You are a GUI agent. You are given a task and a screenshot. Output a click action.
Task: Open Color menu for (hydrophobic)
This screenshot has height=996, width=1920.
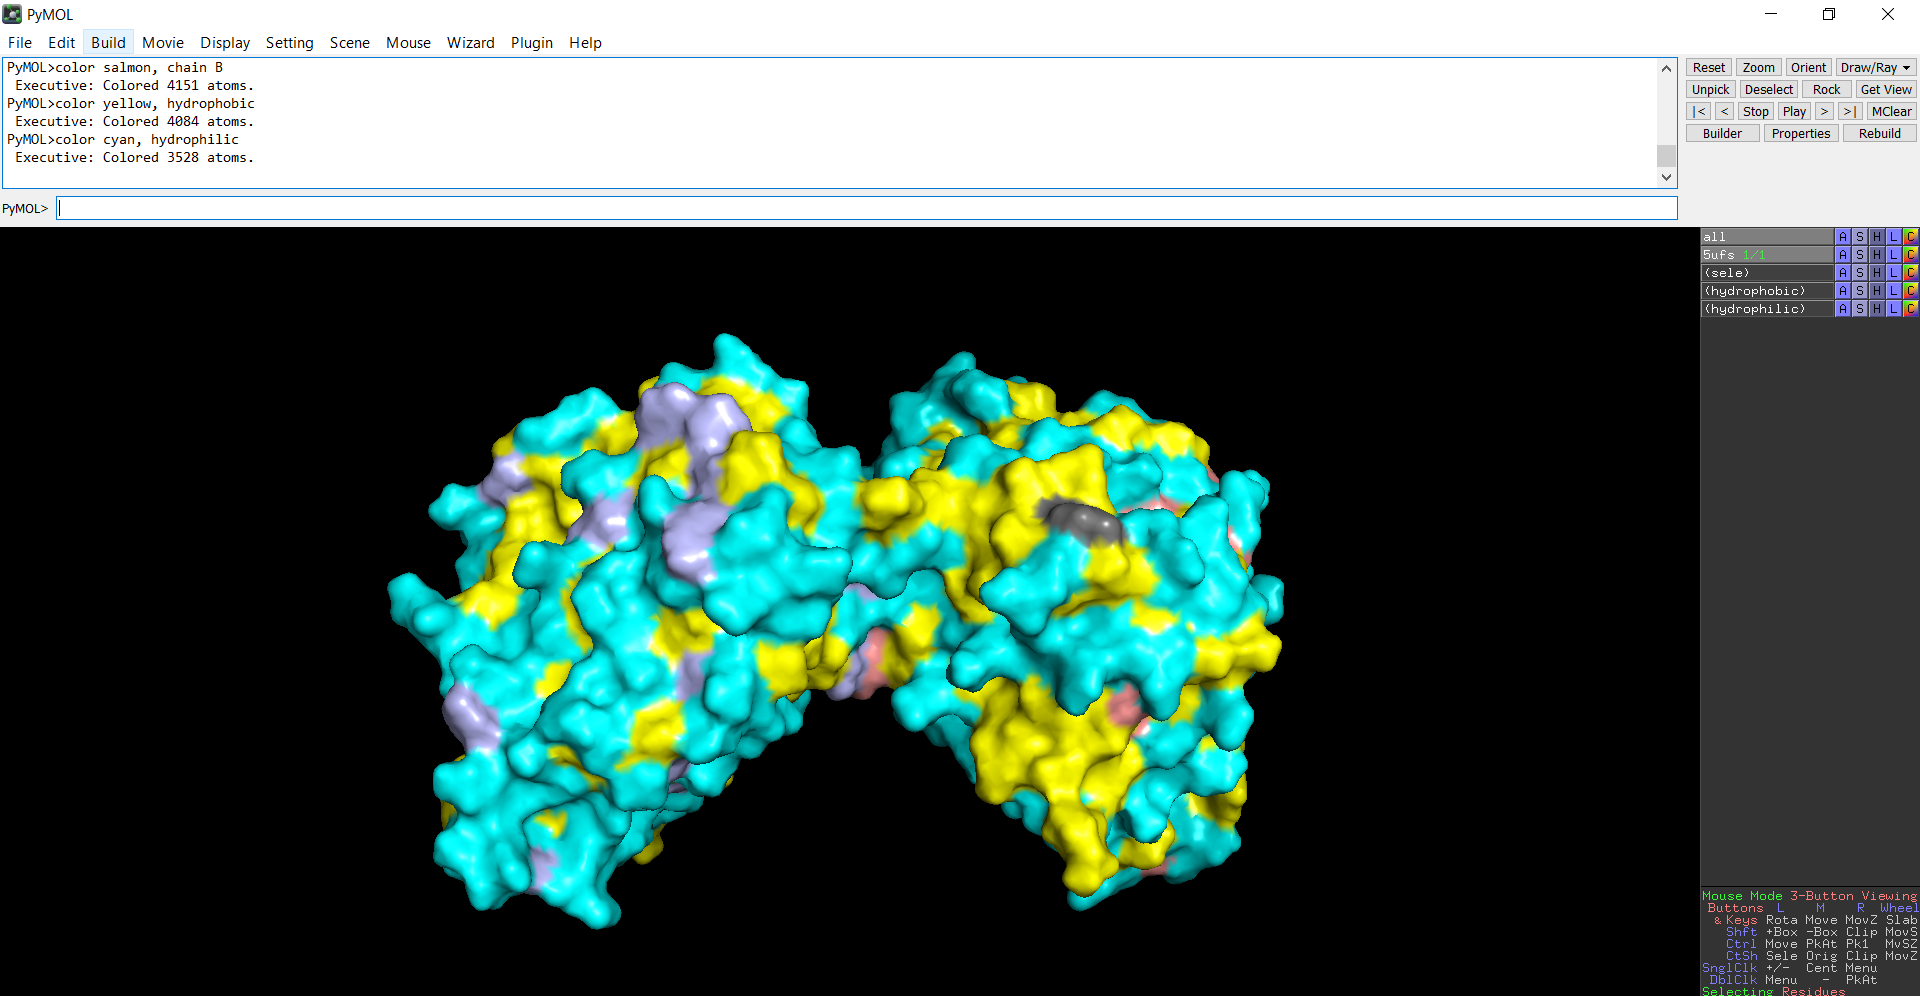(x=1910, y=291)
